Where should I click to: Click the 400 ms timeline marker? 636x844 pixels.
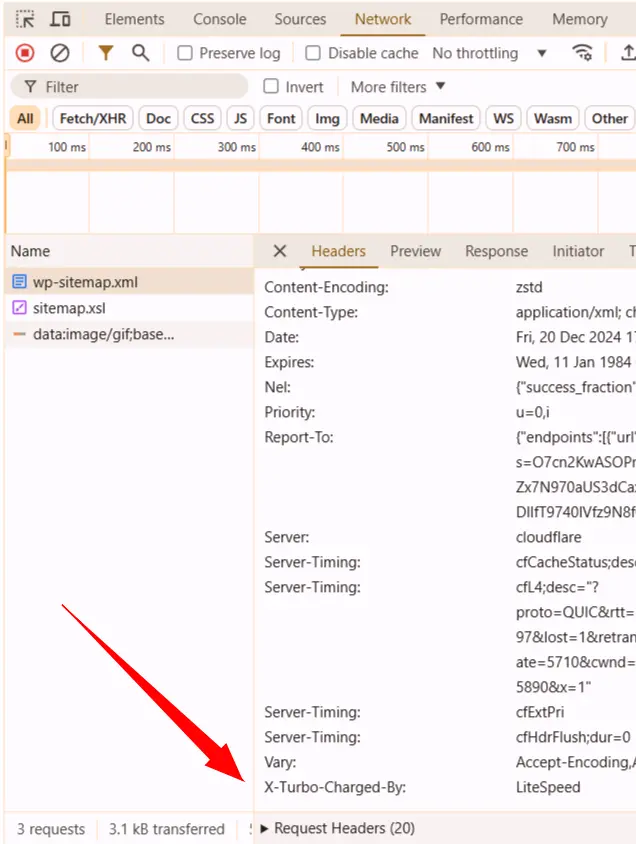320,147
